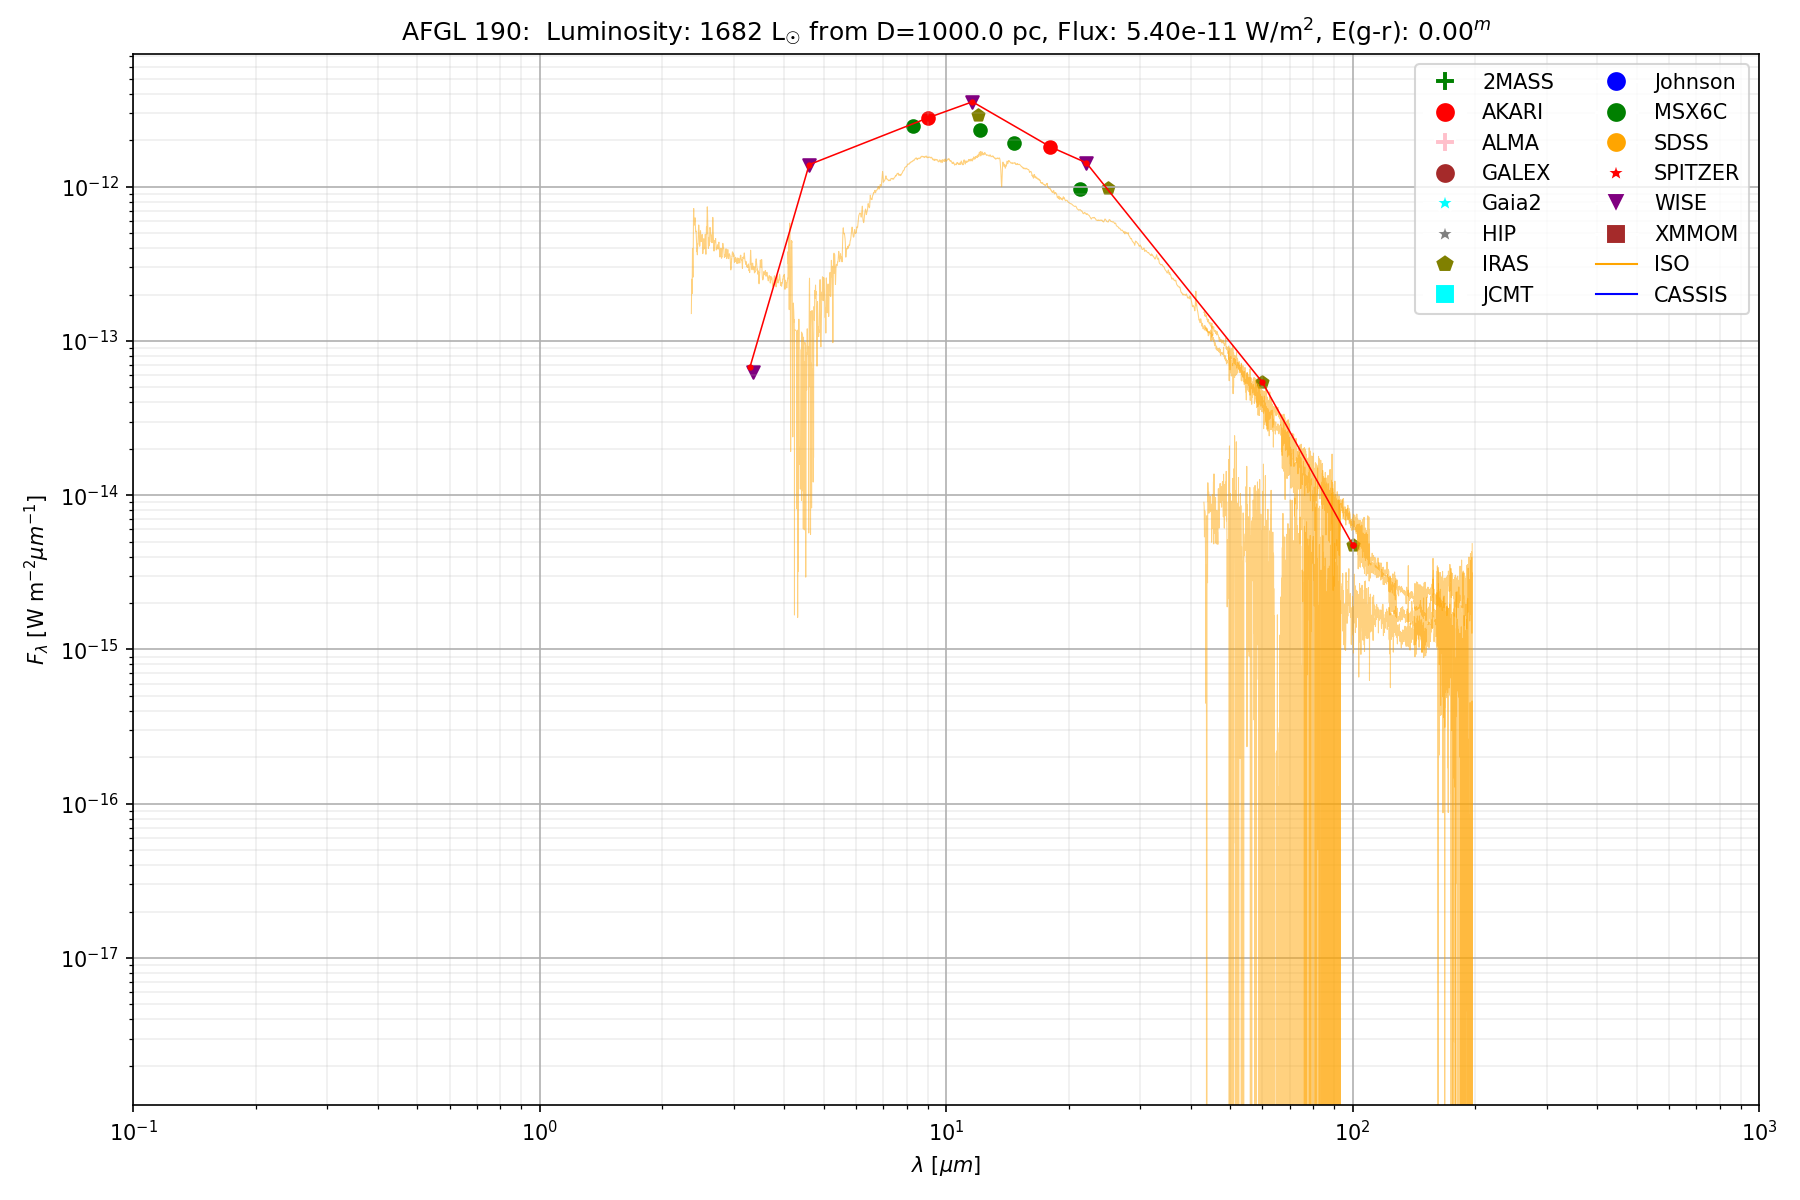
Task: Click the lowest WISE triangle data point
Action: (x=753, y=372)
